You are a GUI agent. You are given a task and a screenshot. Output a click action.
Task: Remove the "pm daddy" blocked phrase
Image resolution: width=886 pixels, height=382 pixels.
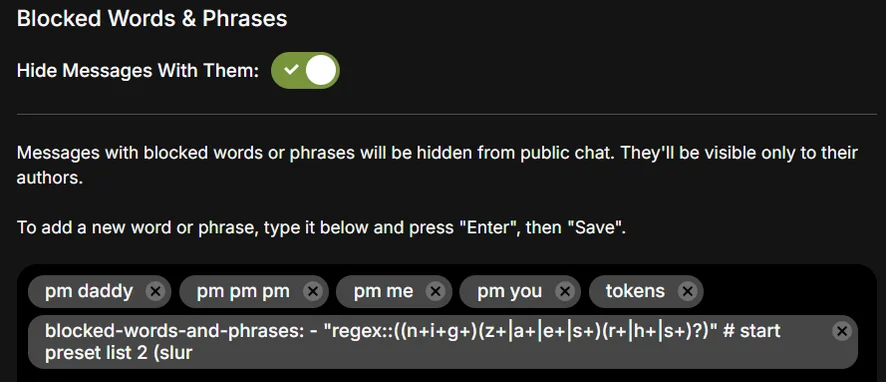coord(155,292)
